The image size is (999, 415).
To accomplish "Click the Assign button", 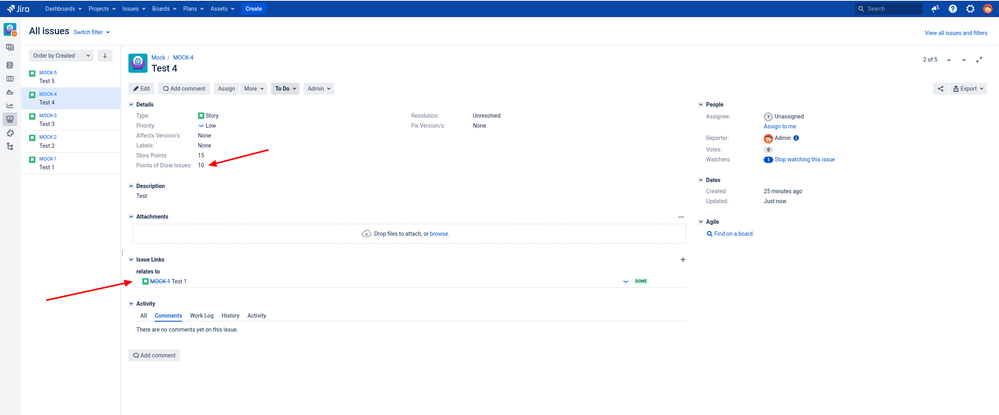I will pos(226,89).
